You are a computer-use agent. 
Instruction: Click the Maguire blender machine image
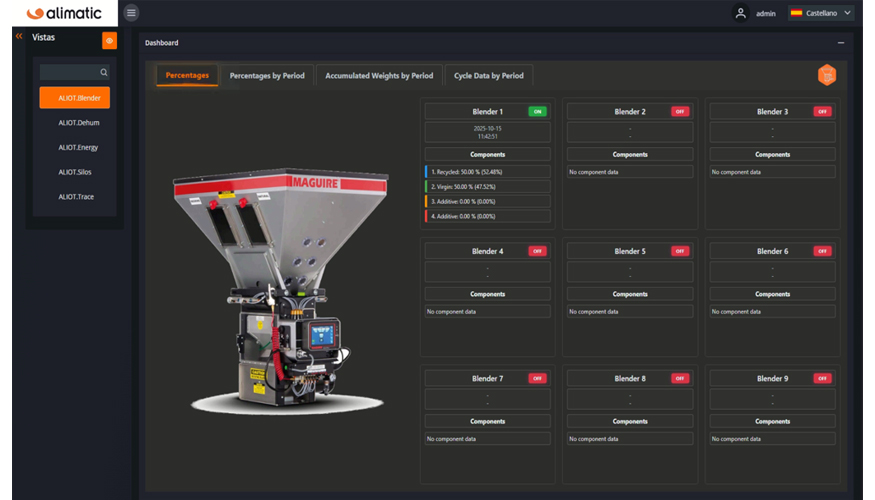(x=282, y=290)
